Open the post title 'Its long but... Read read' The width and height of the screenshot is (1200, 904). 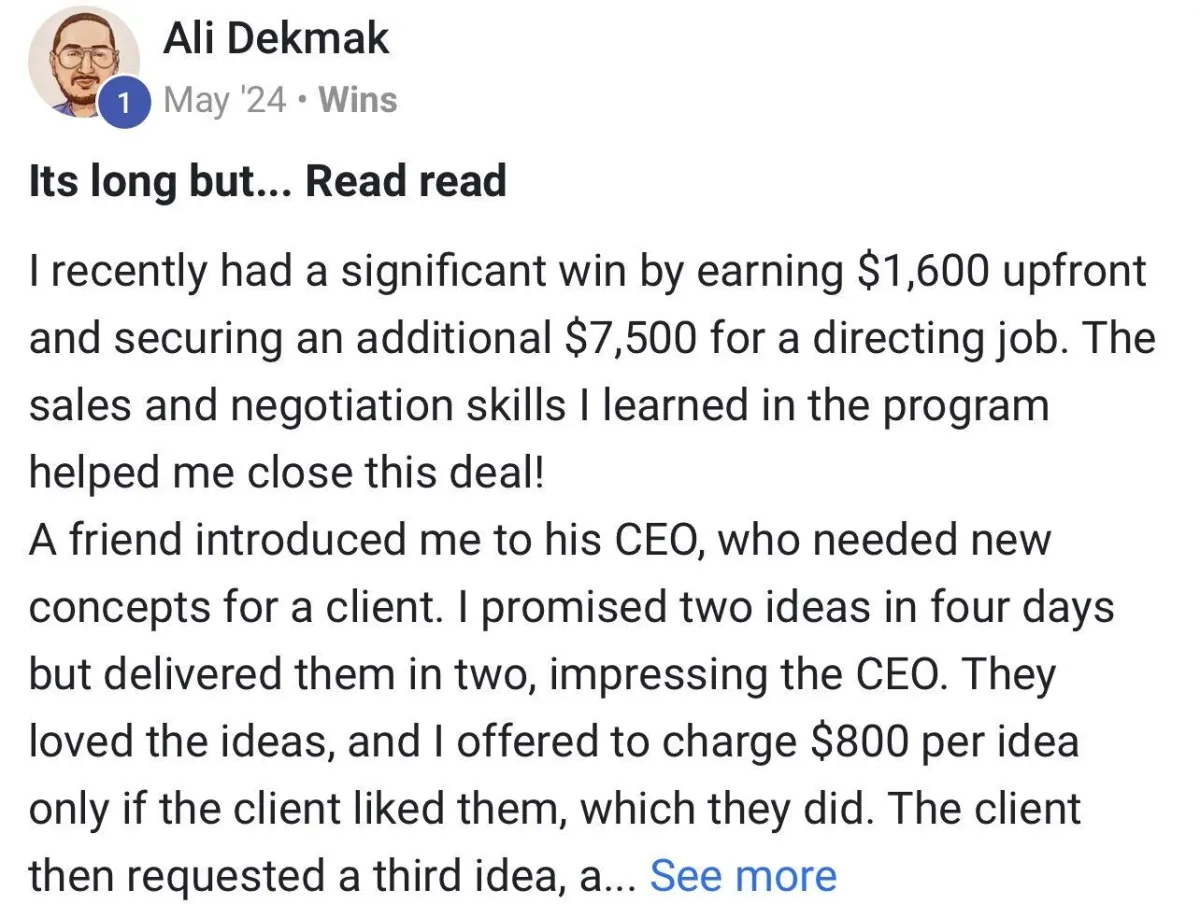[x=267, y=182]
